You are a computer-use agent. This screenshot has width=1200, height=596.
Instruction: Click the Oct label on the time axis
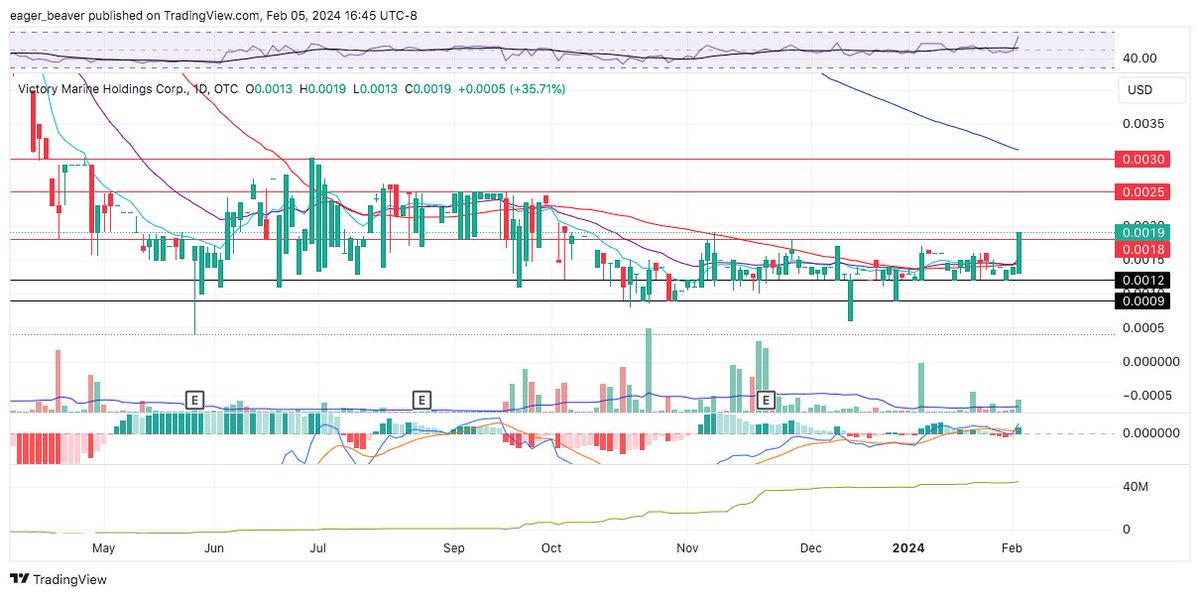(x=551, y=548)
